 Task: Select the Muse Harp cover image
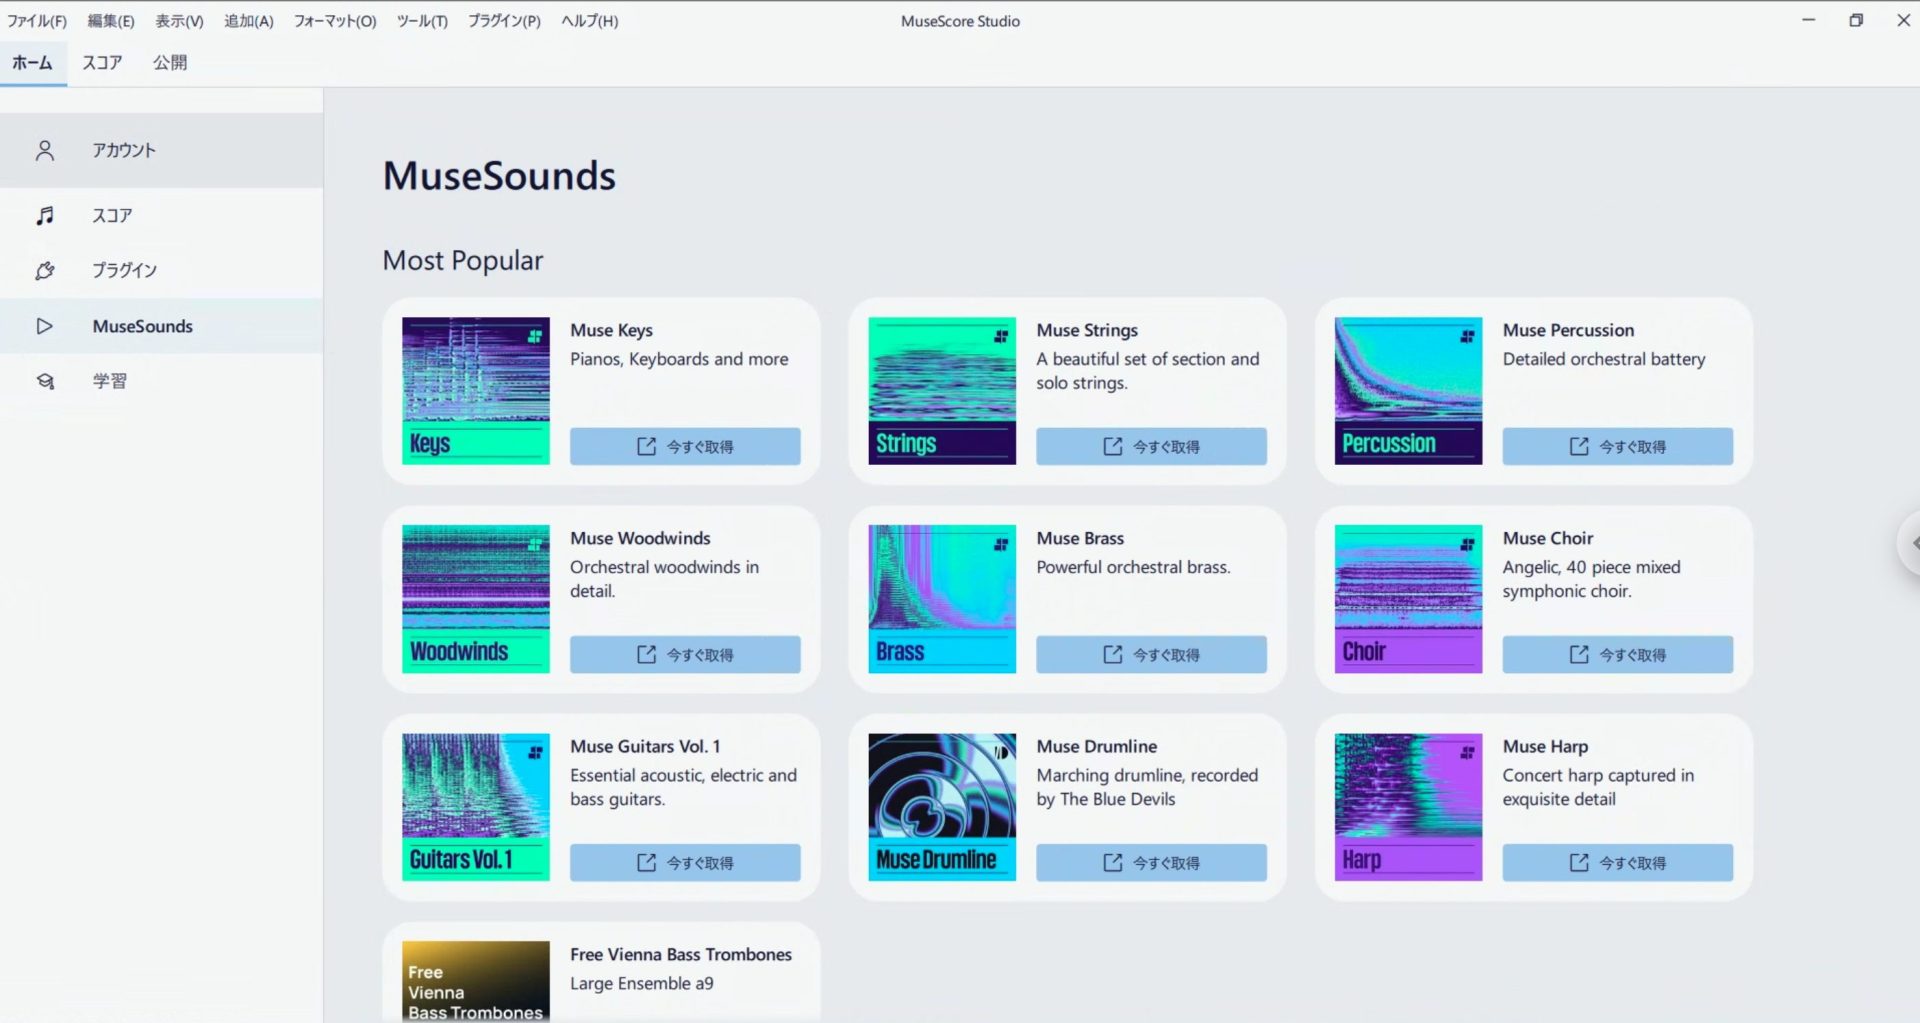click(x=1408, y=806)
